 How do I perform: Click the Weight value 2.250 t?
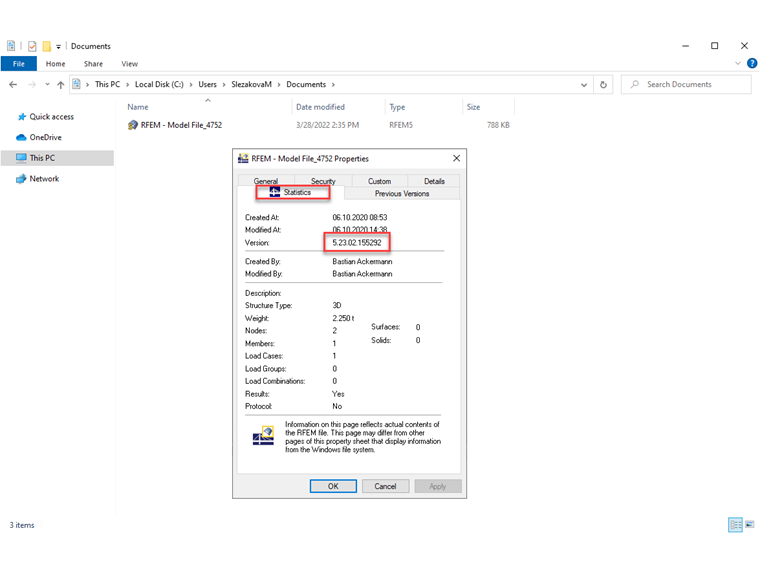343,318
